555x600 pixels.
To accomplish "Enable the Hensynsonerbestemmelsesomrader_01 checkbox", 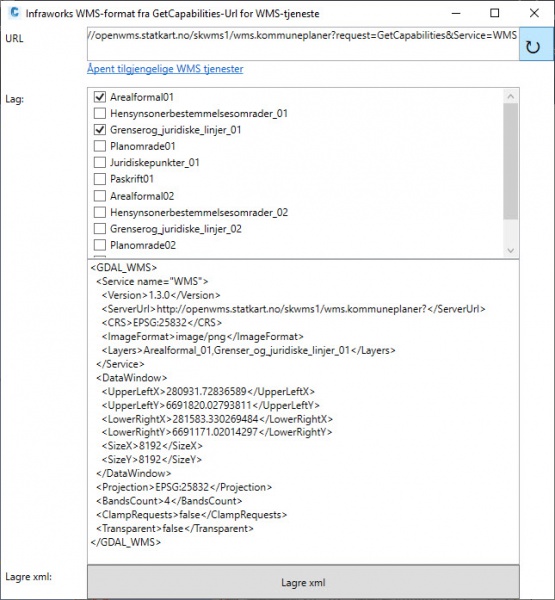I will [100, 113].
